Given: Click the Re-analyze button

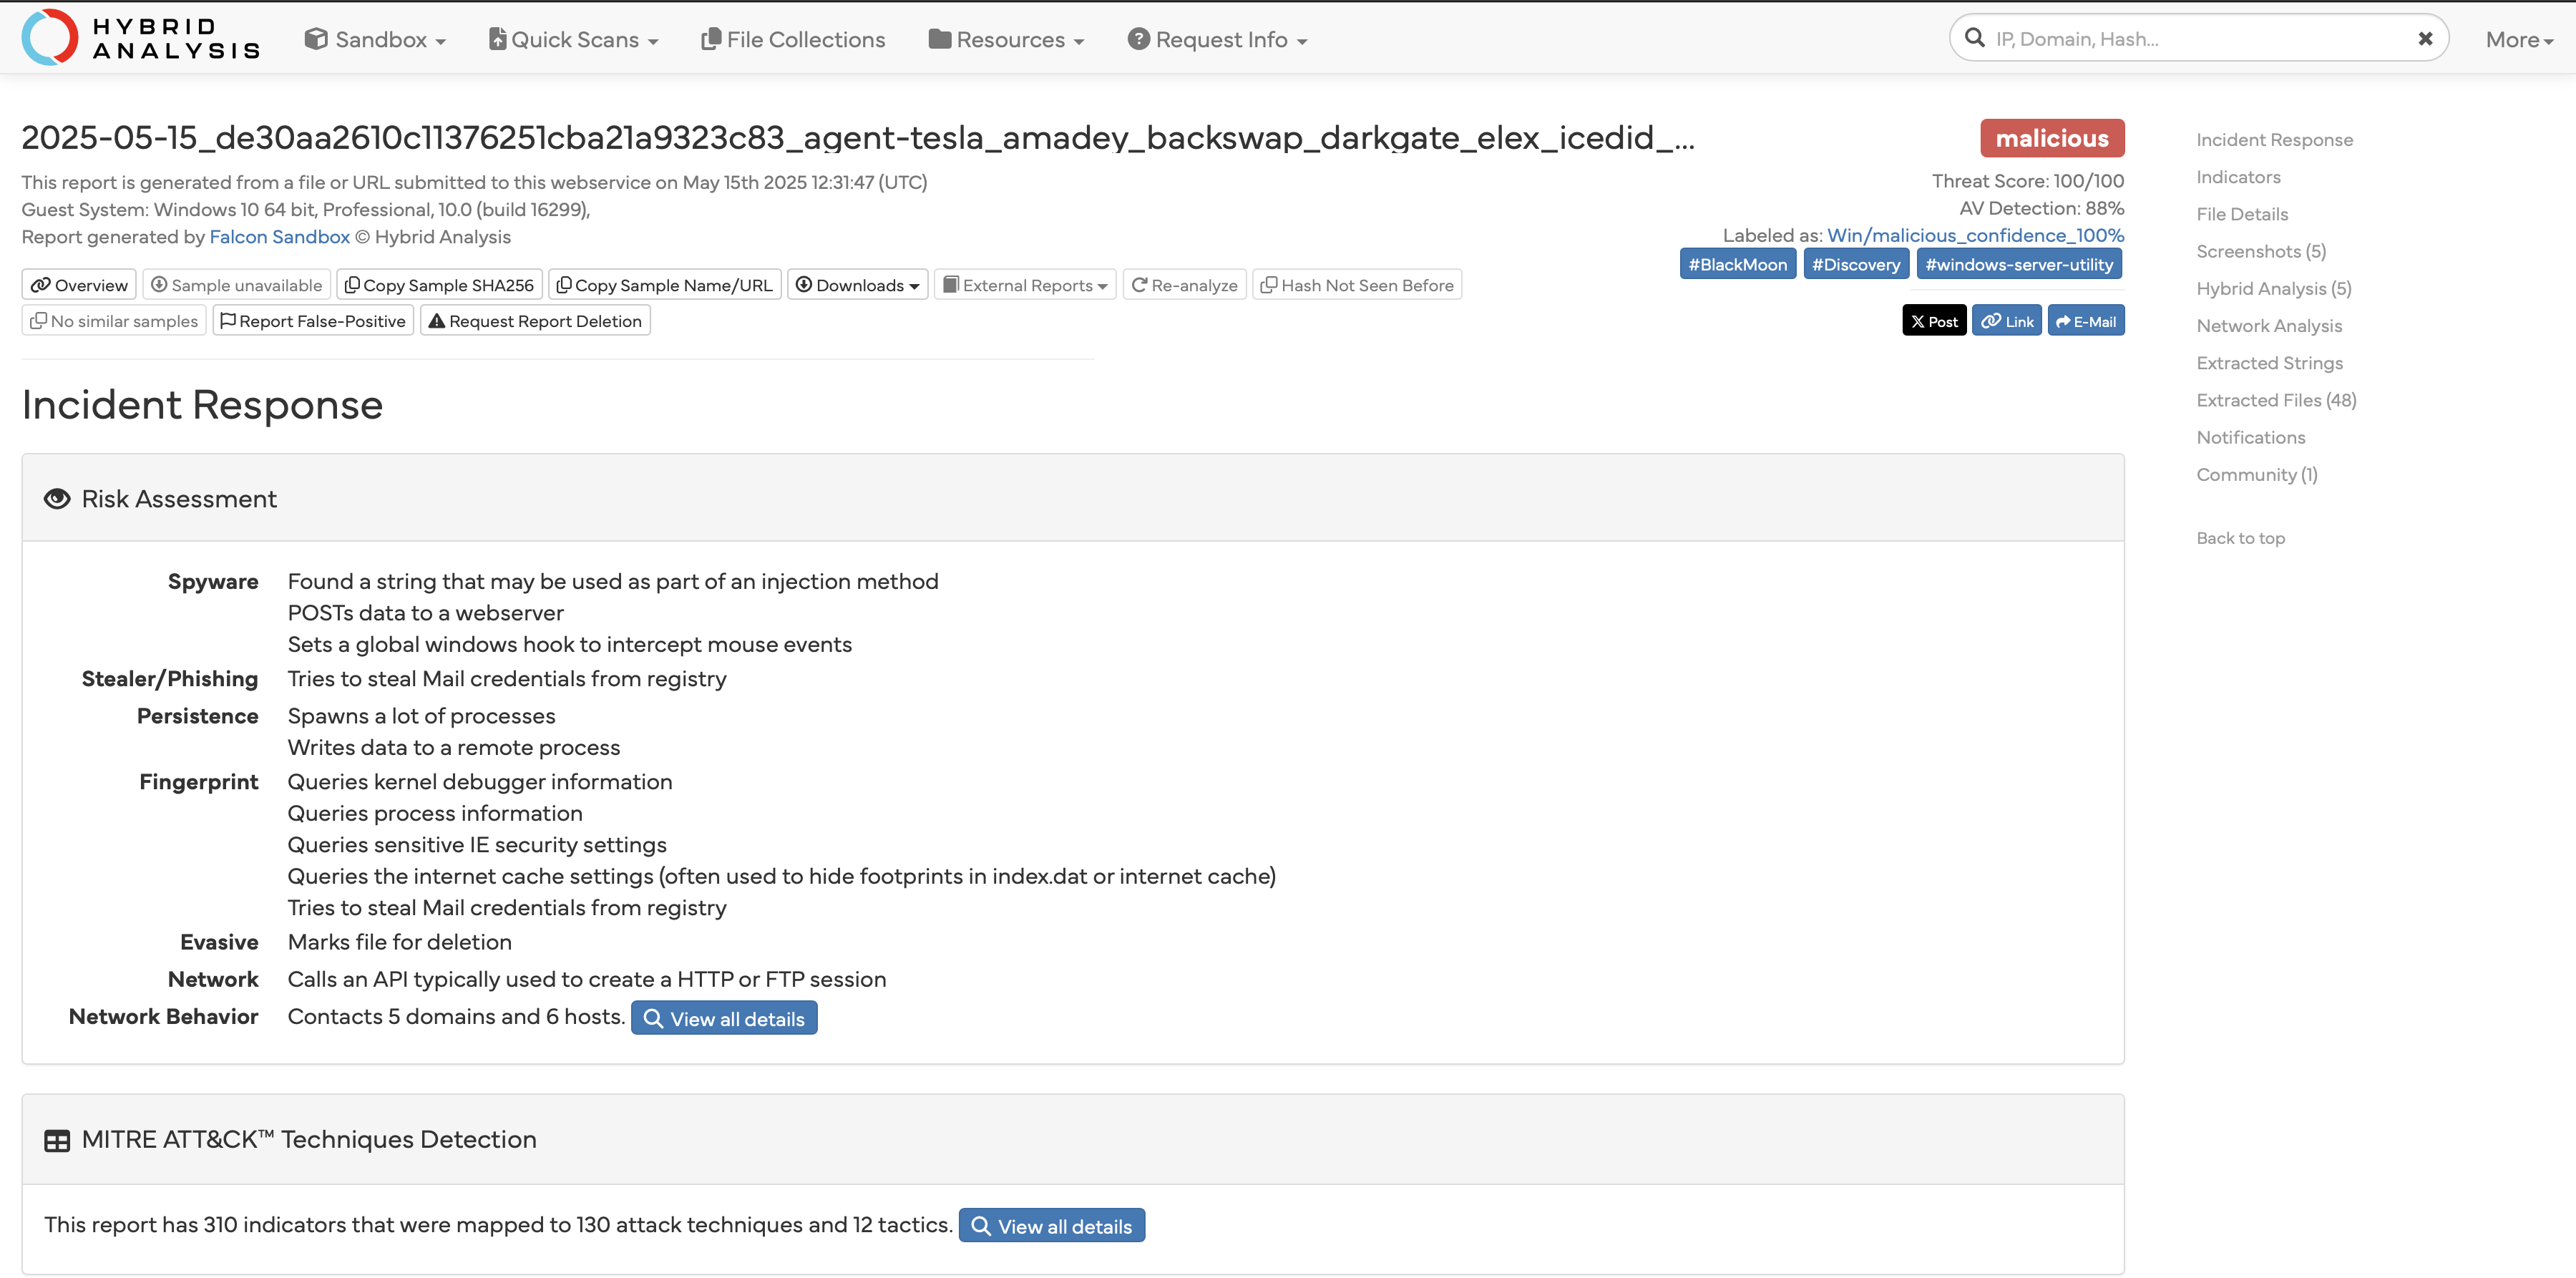Looking at the screenshot, I should (x=1184, y=285).
